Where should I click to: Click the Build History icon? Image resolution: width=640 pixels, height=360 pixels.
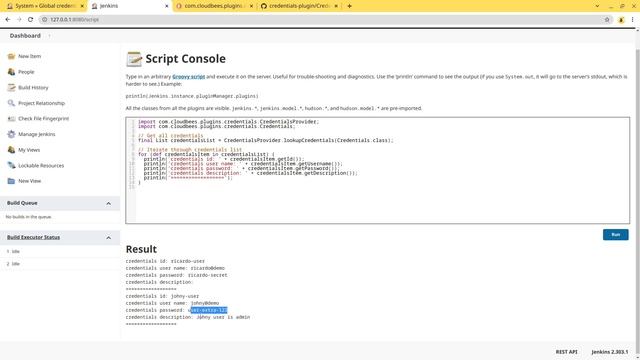(11, 87)
